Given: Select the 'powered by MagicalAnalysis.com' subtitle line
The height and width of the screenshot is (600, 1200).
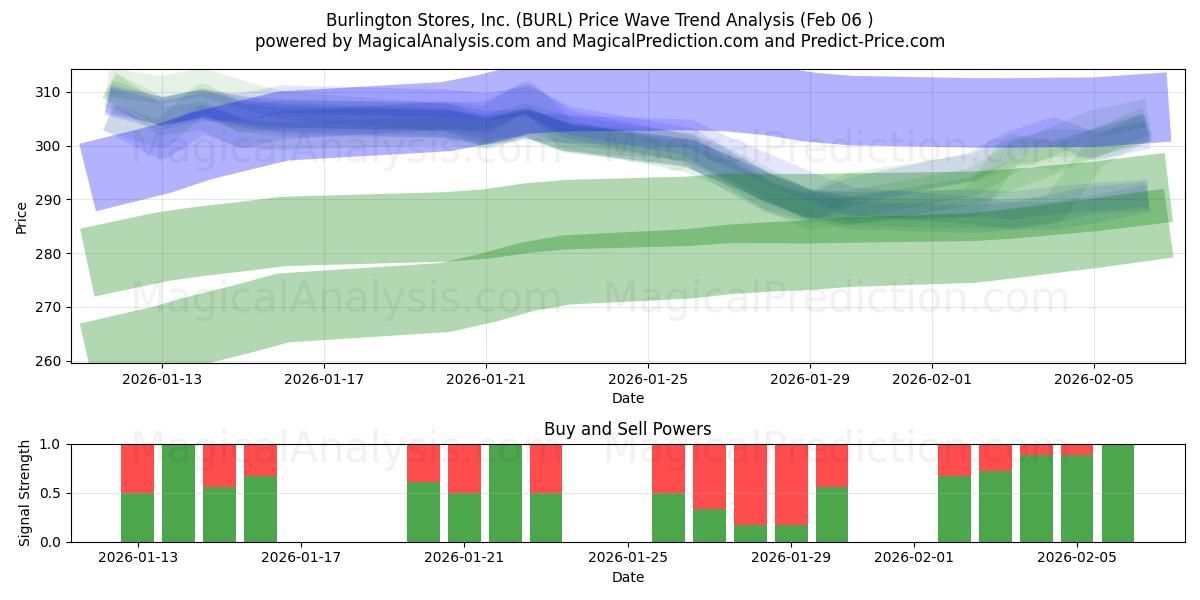Looking at the screenshot, I should click(x=600, y=41).
